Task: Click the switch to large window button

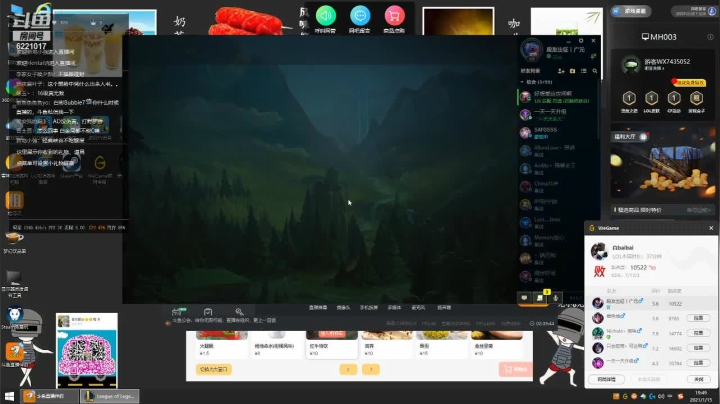Action: coord(214,369)
